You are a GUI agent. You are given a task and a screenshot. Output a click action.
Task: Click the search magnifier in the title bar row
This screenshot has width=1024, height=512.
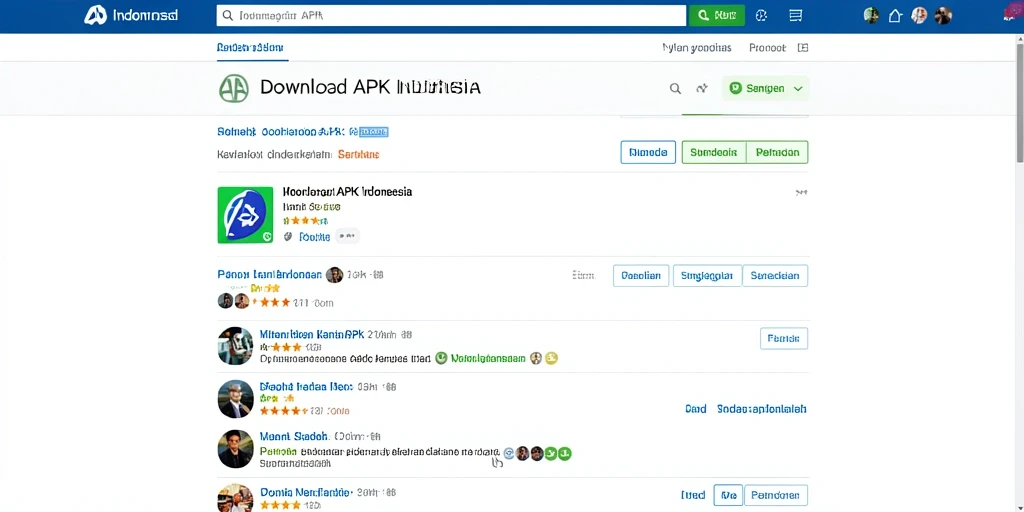point(675,89)
